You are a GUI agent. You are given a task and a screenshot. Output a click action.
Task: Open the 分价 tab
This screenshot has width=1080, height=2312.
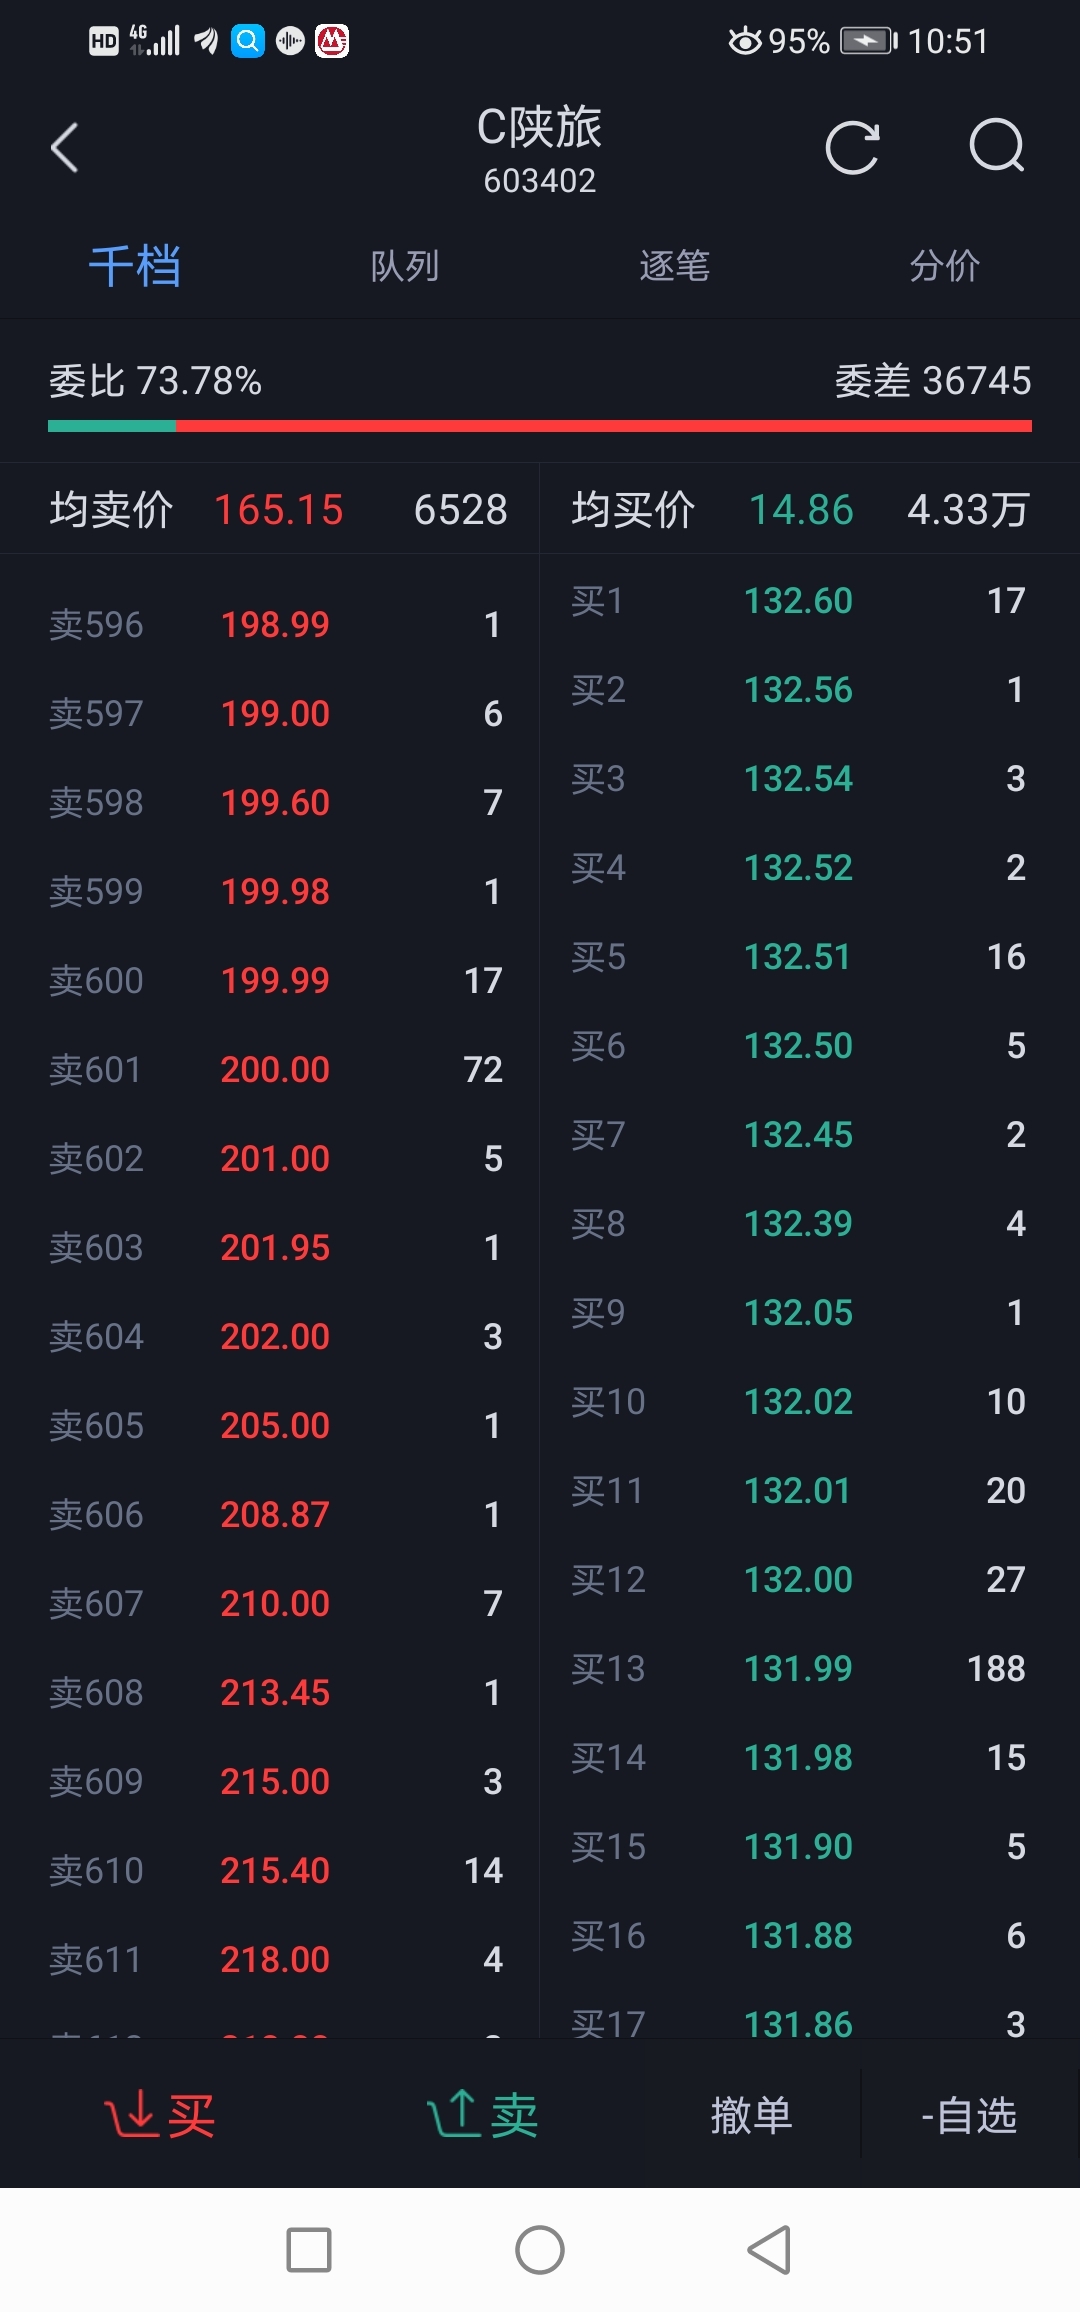coord(944,266)
